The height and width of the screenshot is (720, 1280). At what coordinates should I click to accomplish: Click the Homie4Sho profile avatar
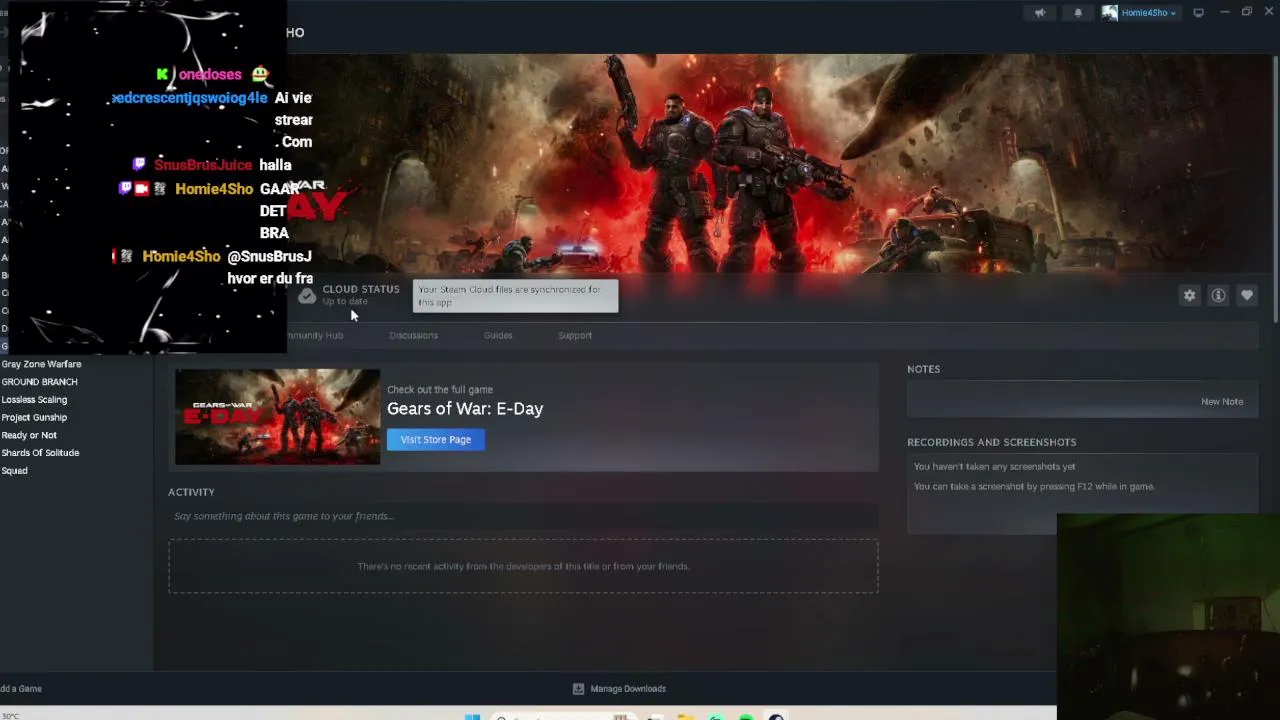coord(1110,13)
